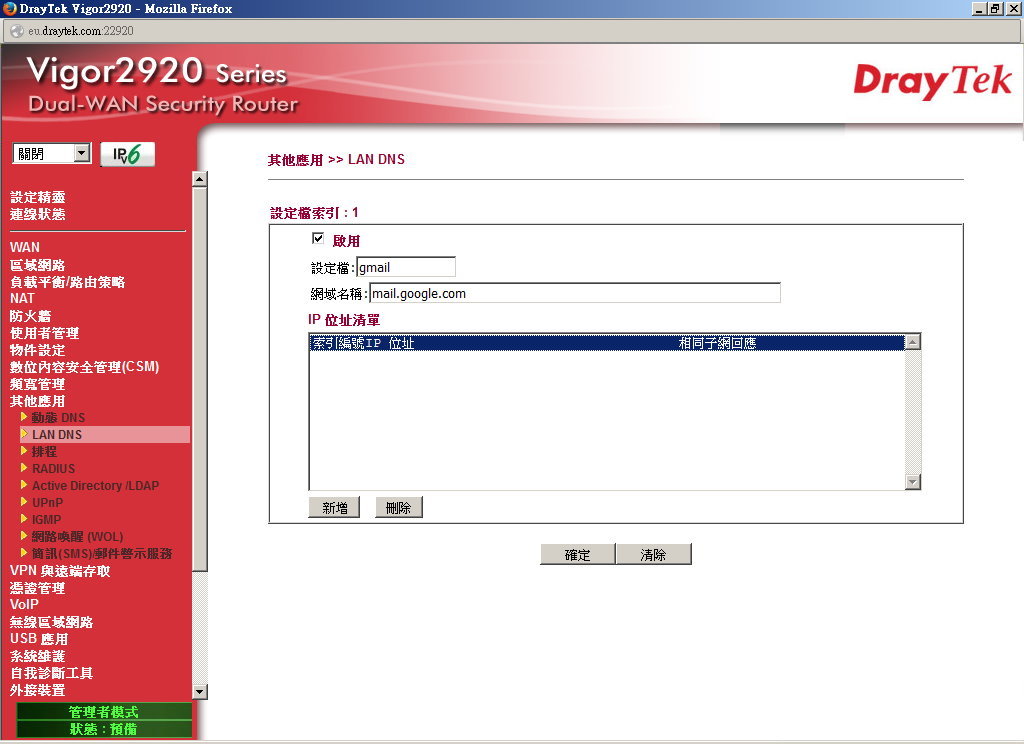Close the Firefox window
Viewport: 1024px width, 744px height.
(1013, 8)
